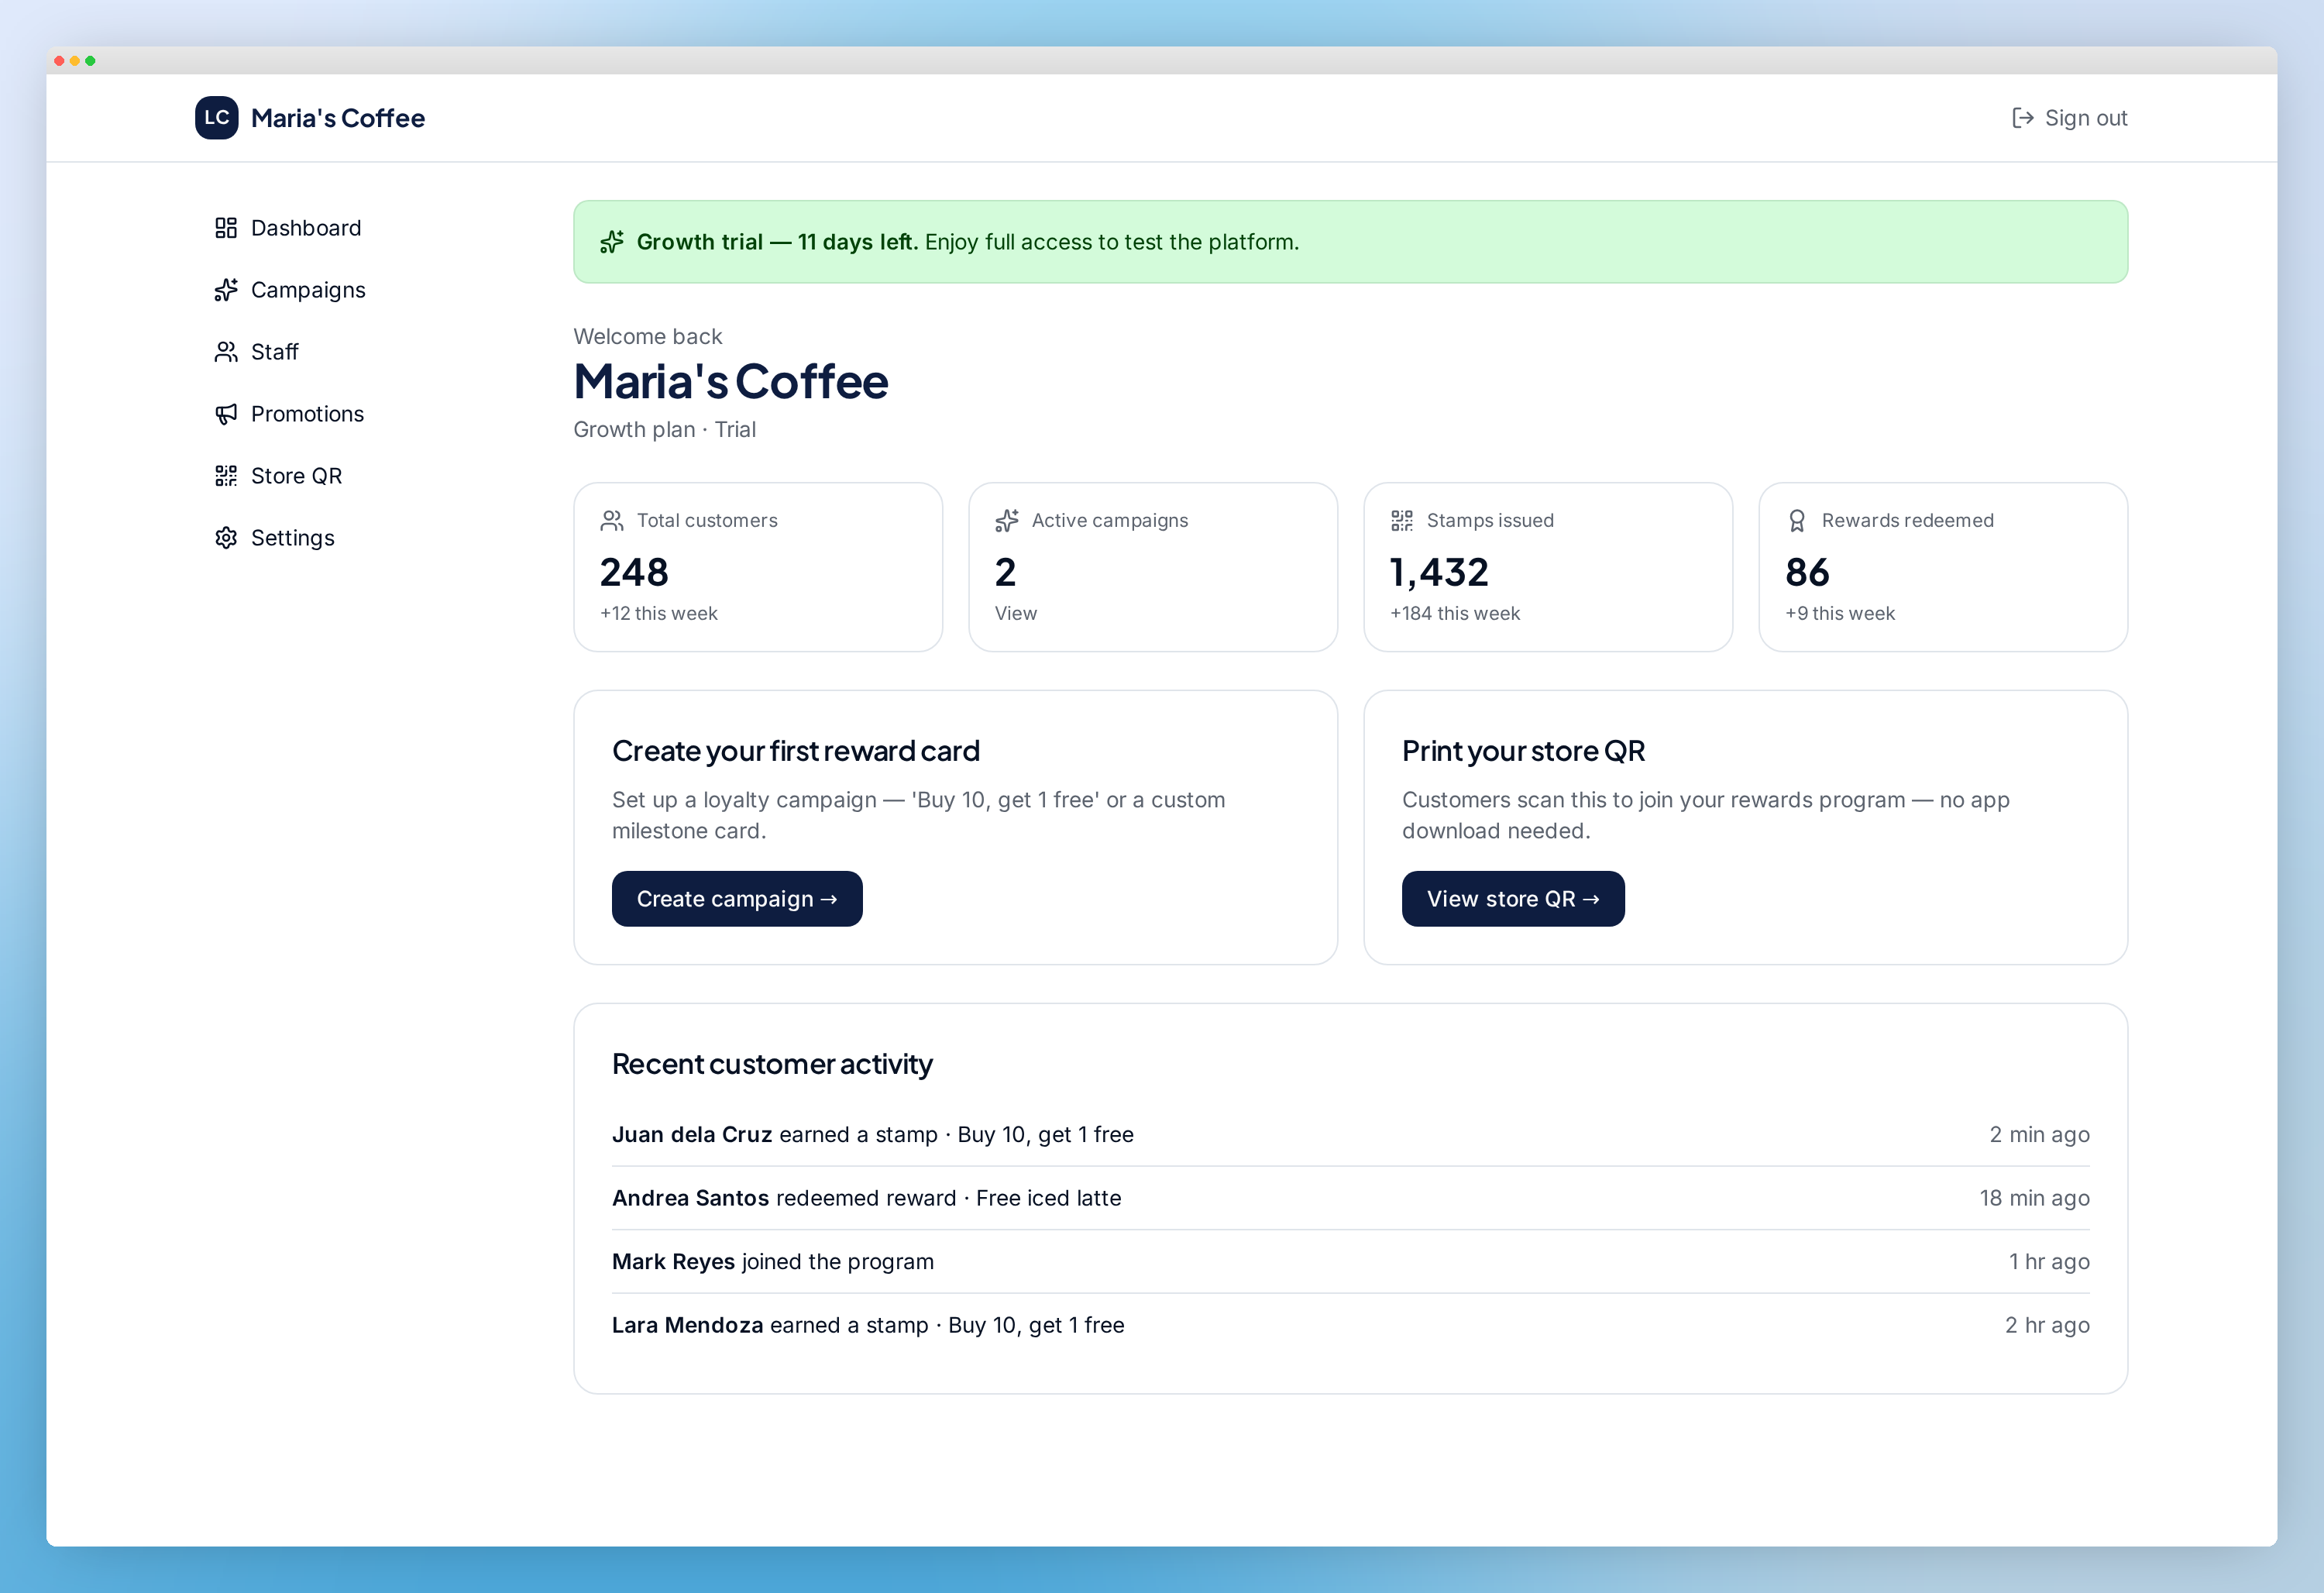
Task: Click the Mark Reyes joined row
Action: [x=1351, y=1262]
